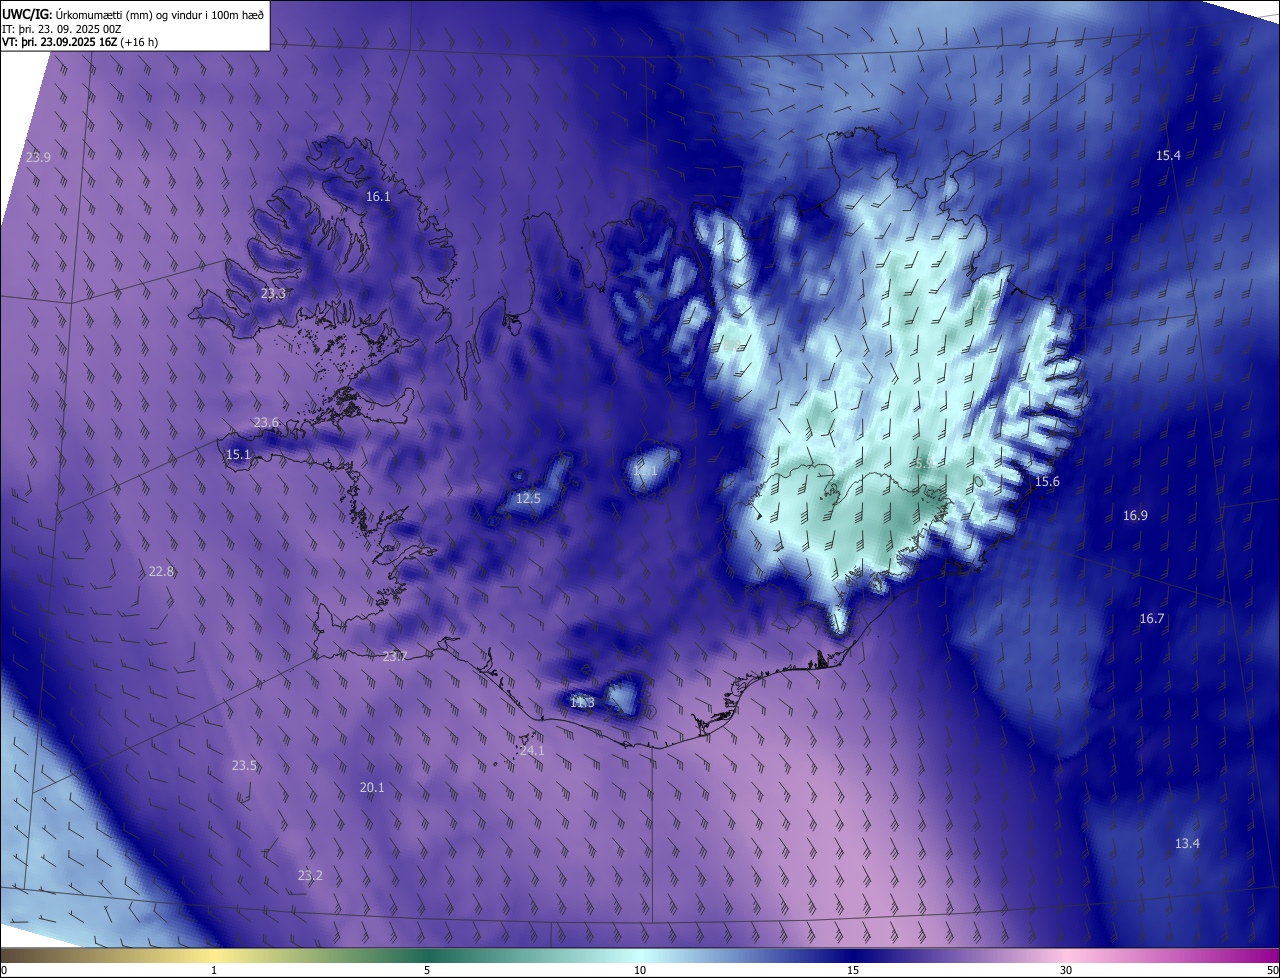Image resolution: width=1280 pixels, height=978 pixels.
Task: Click the 15.6 value at the east coast
Action: tap(1047, 481)
